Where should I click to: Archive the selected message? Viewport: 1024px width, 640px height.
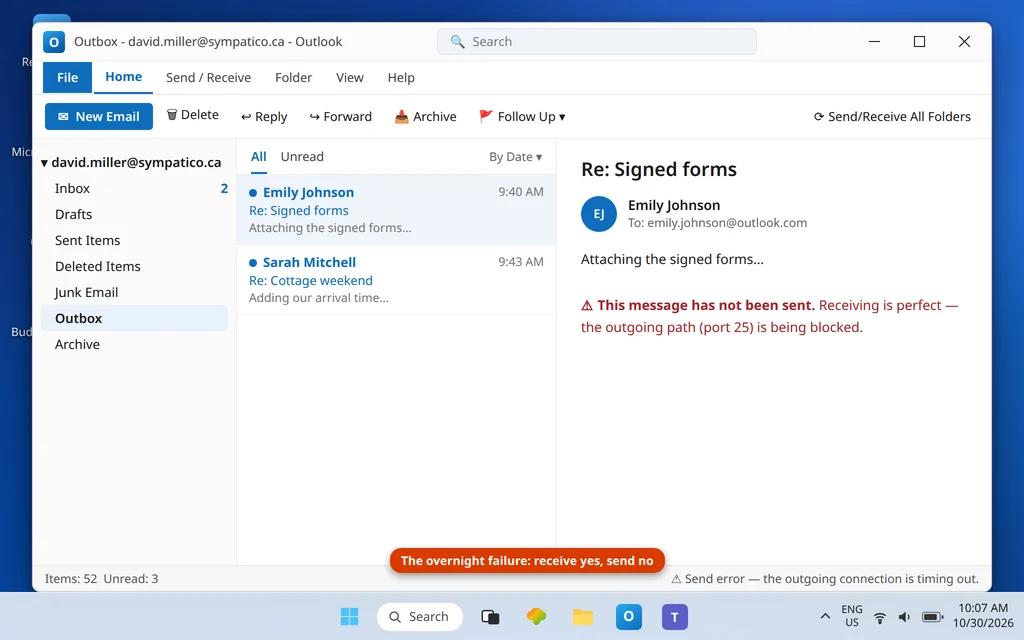click(x=425, y=116)
